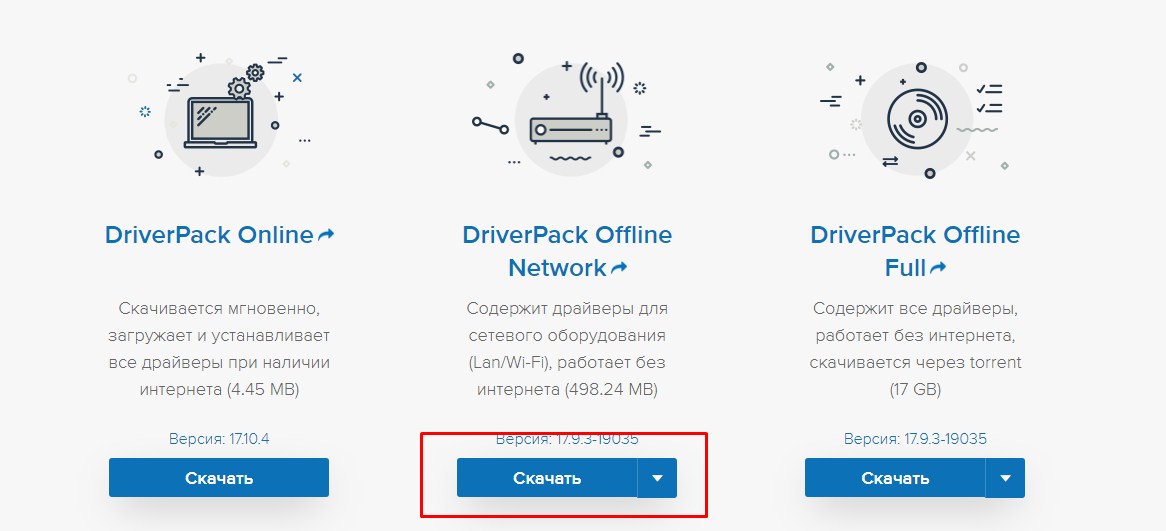The height and width of the screenshot is (531, 1166).
Task: Click the disc illustration for Offline Full
Action: click(918, 119)
